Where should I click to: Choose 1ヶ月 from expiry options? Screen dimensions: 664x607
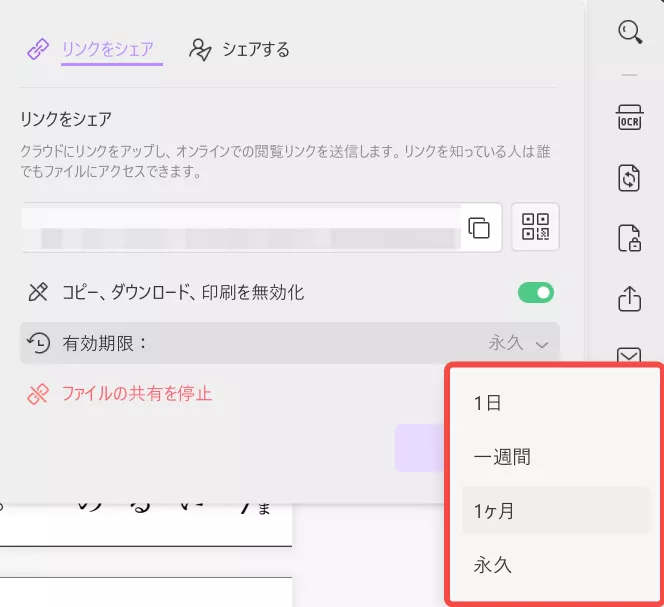(x=556, y=511)
